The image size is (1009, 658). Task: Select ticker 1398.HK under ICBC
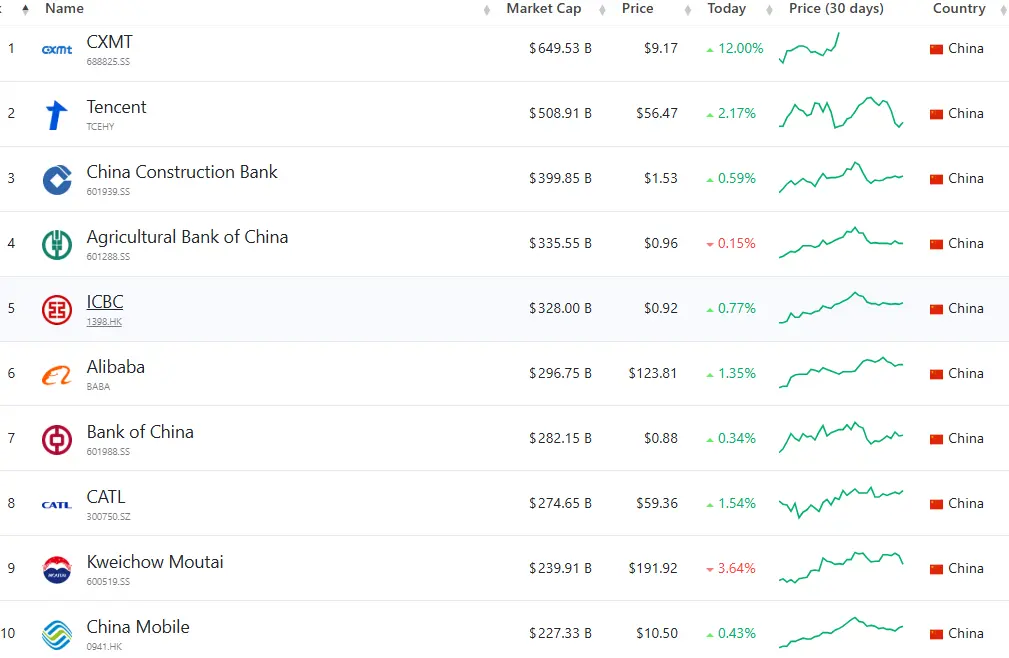click(x=104, y=322)
